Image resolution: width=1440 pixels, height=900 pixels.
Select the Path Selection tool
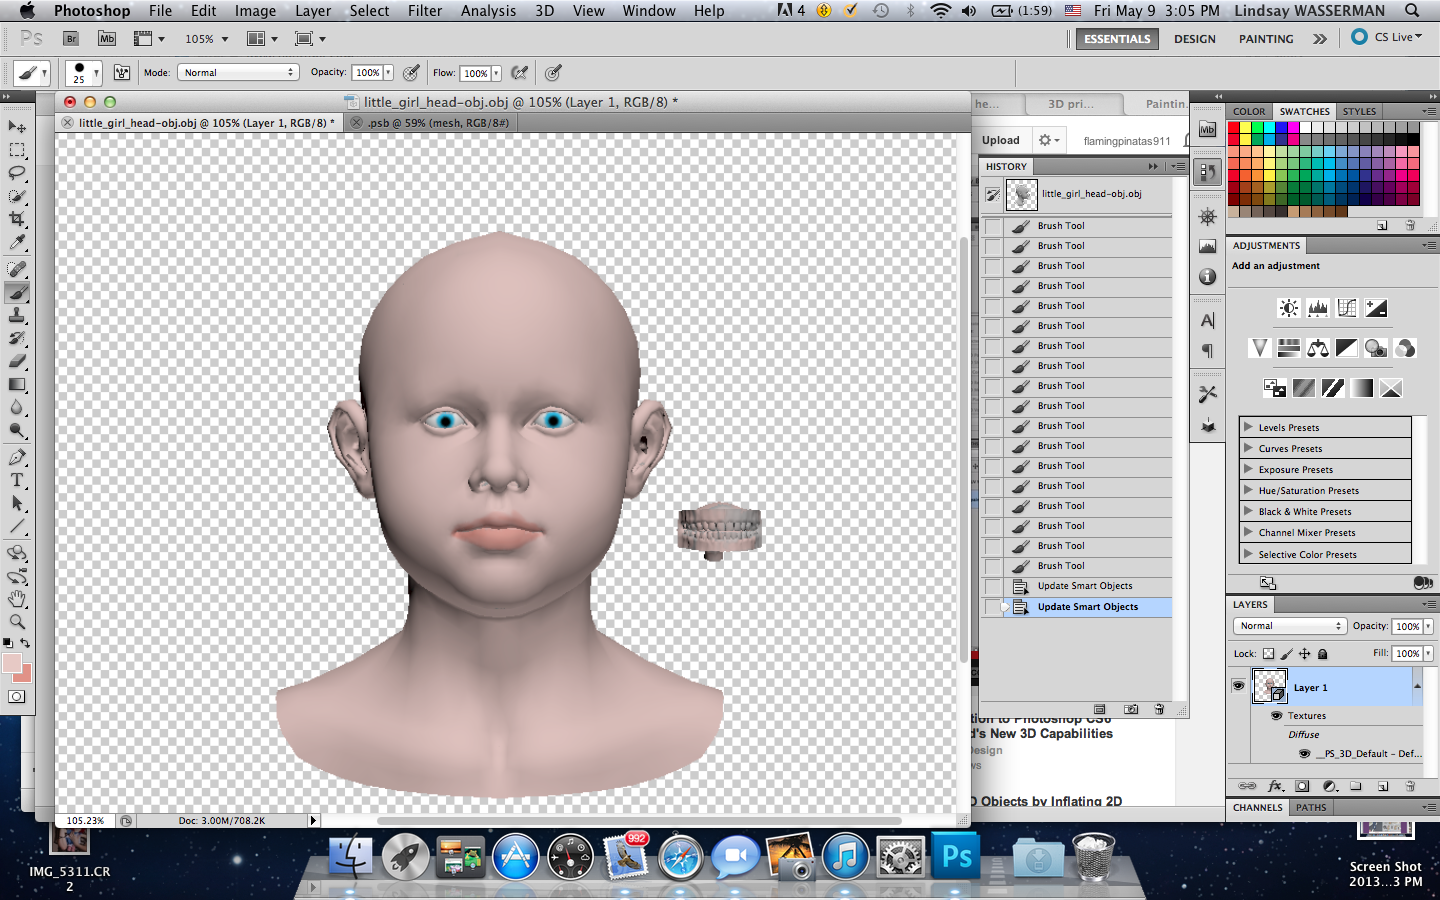click(x=17, y=503)
